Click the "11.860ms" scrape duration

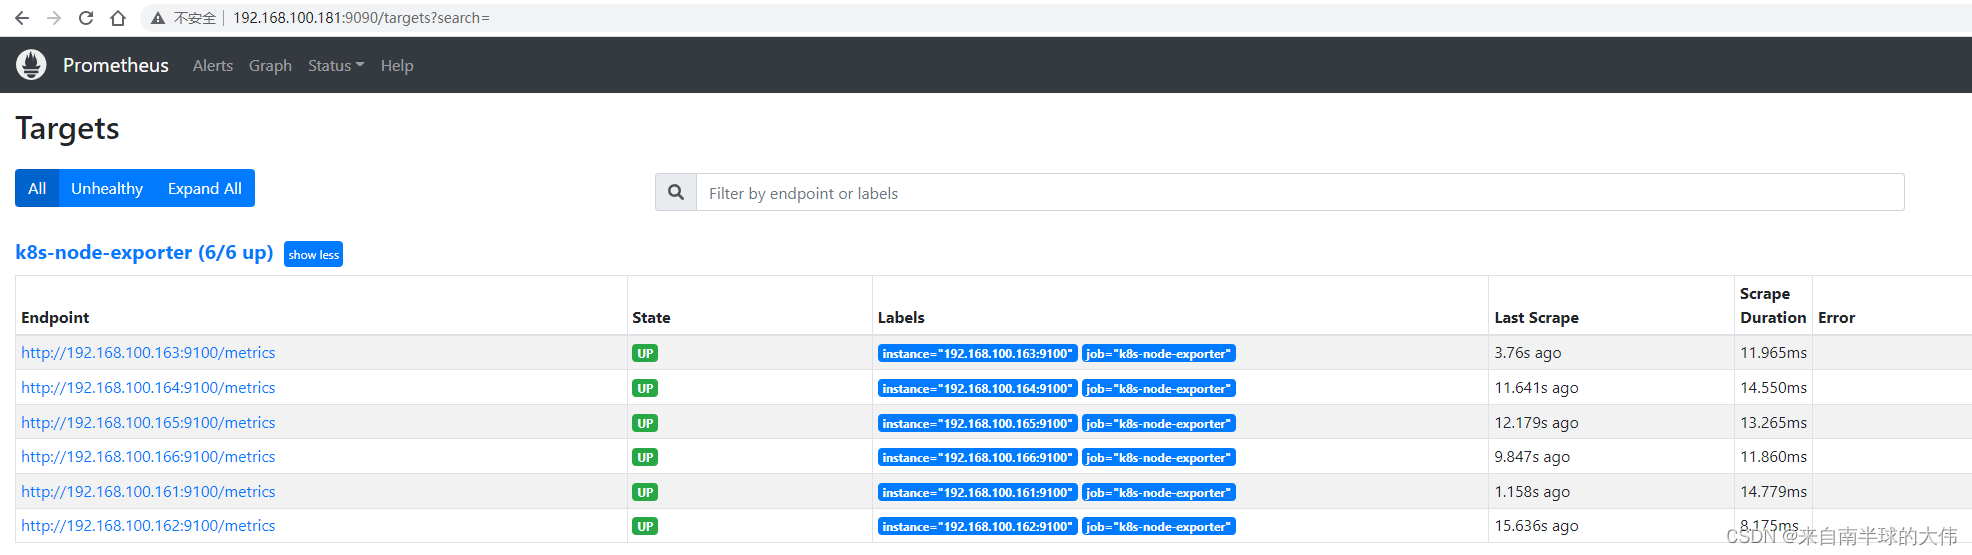click(1773, 456)
